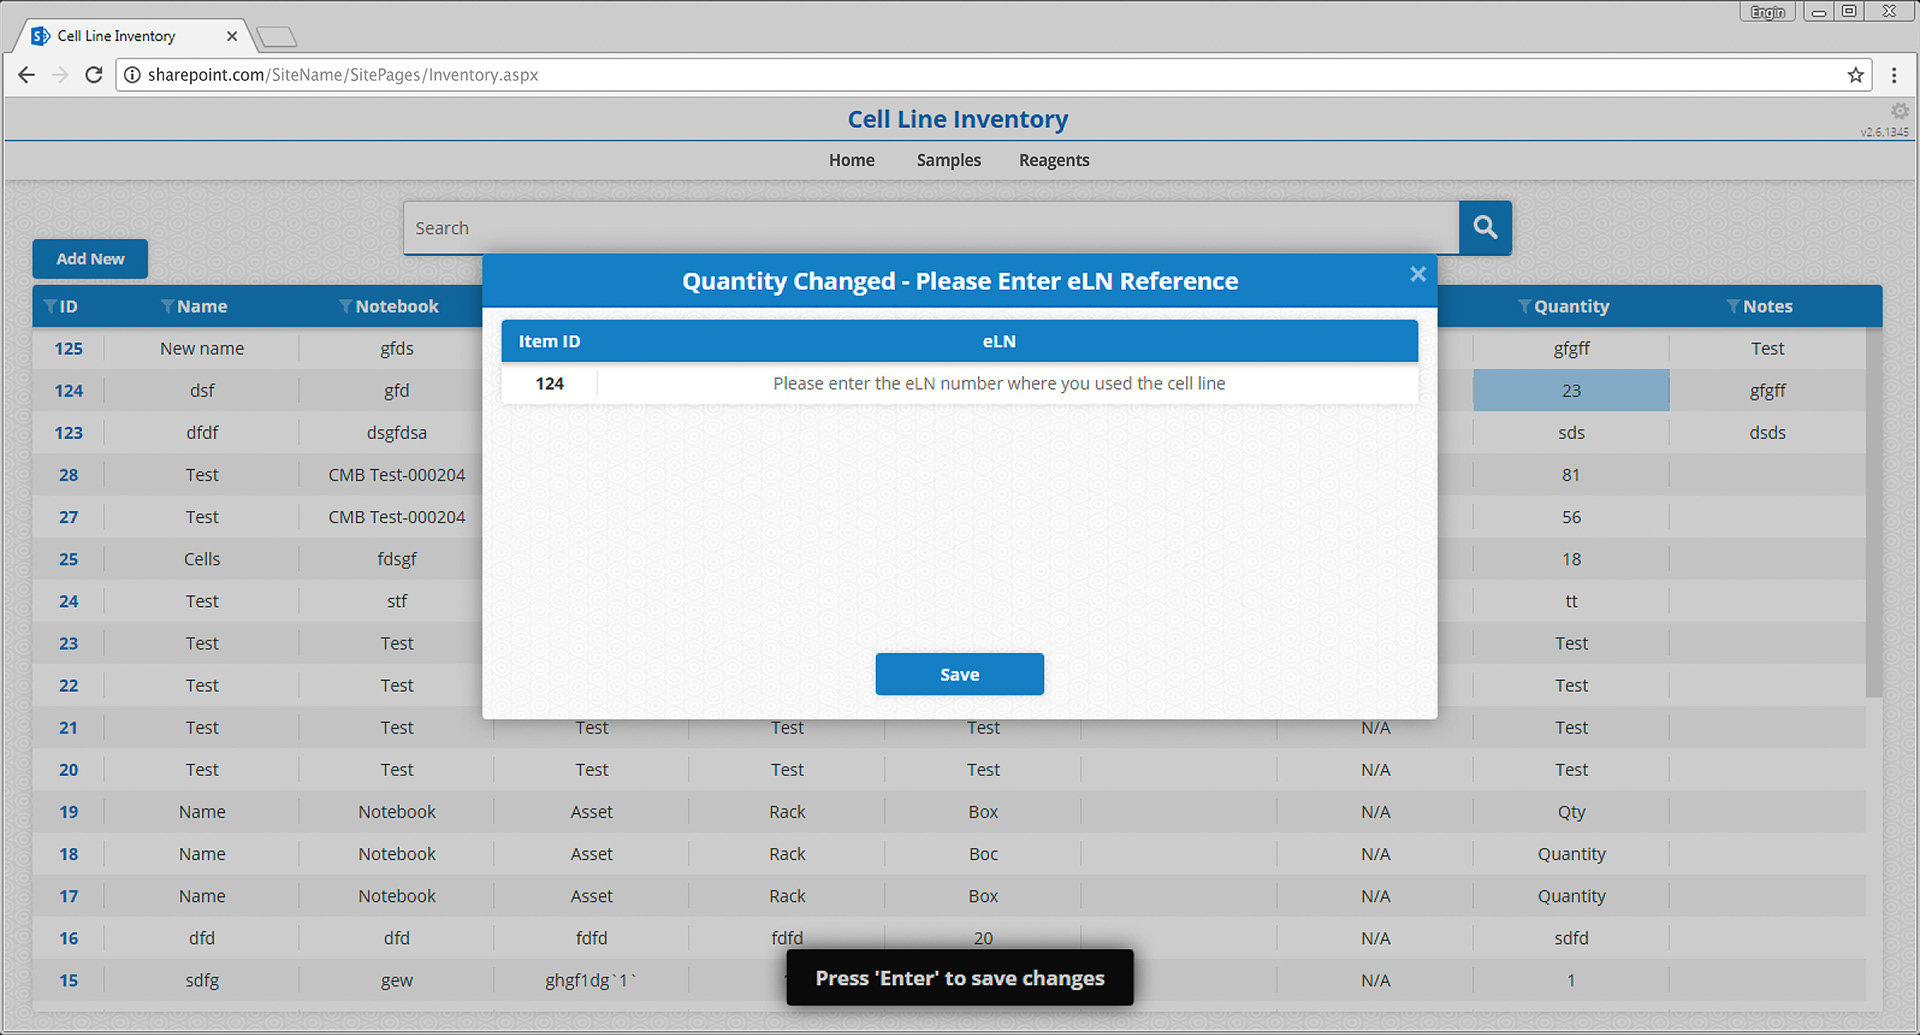Click the 'sdfd' quantity cell

pyautogui.click(x=1571, y=938)
